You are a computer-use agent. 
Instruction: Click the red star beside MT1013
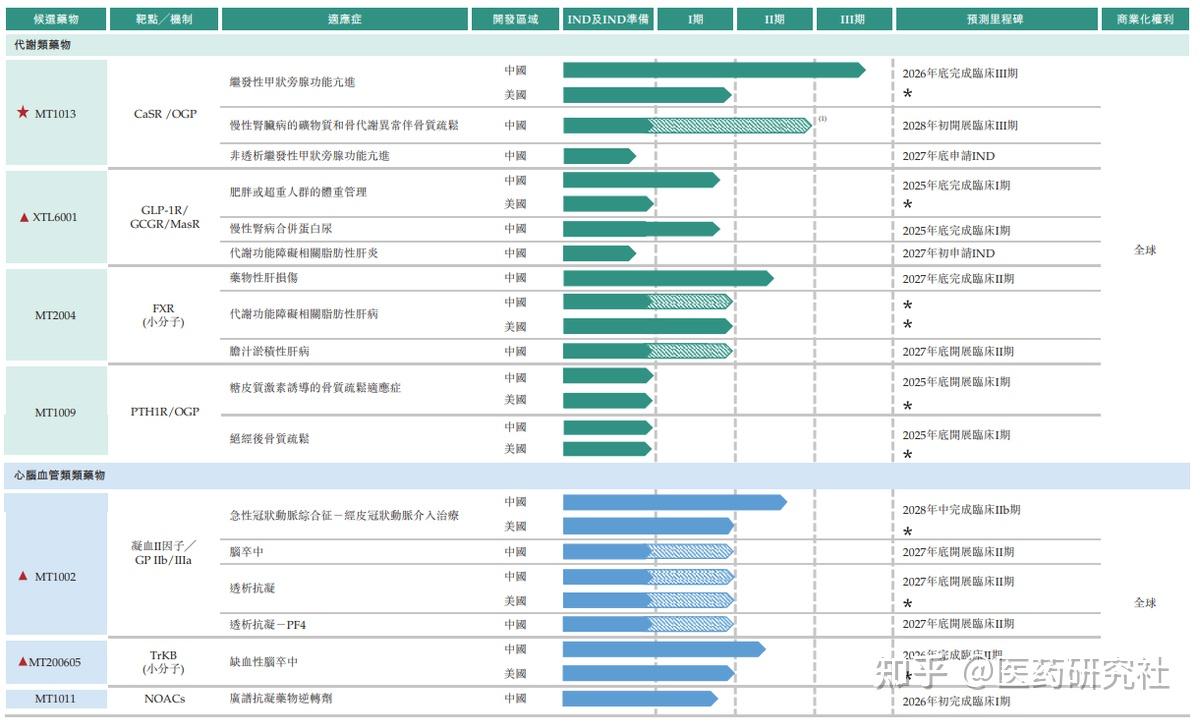coord(22,113)
